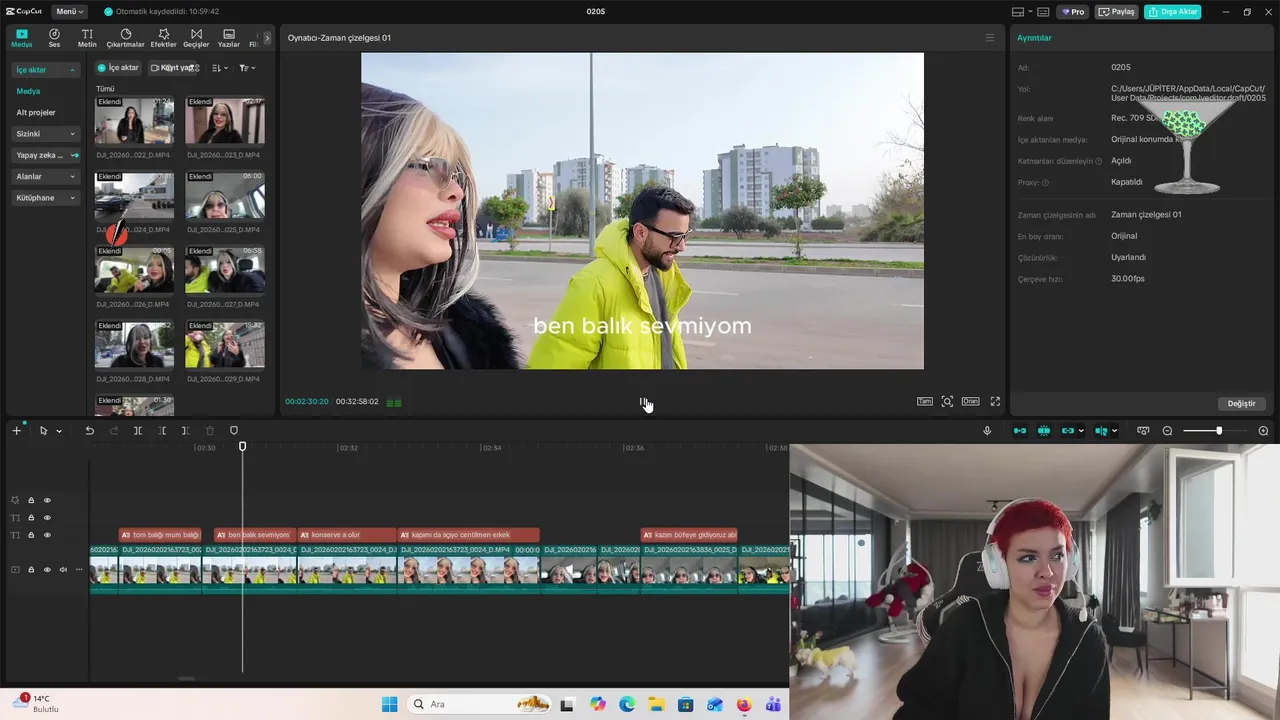Open the Menü dropdown
Image resolution: width=1280 pixels, height=720 pixels.
coord(69,11)
